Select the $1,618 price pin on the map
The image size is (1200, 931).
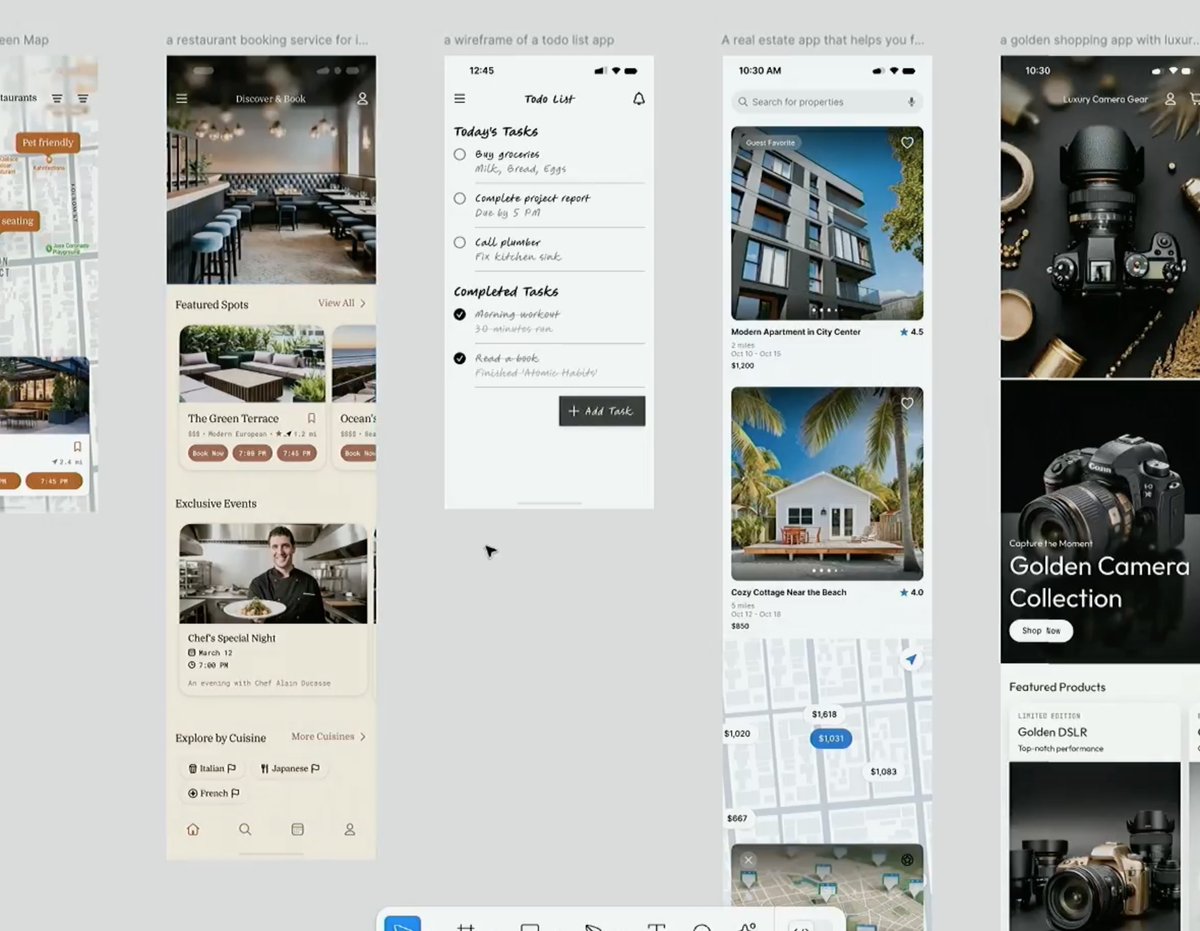pos(824,715)
